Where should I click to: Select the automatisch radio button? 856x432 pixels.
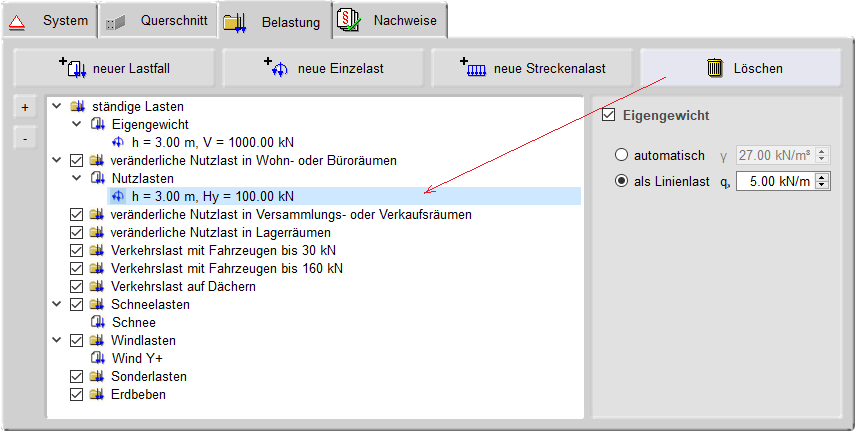[x=622, y=155]
